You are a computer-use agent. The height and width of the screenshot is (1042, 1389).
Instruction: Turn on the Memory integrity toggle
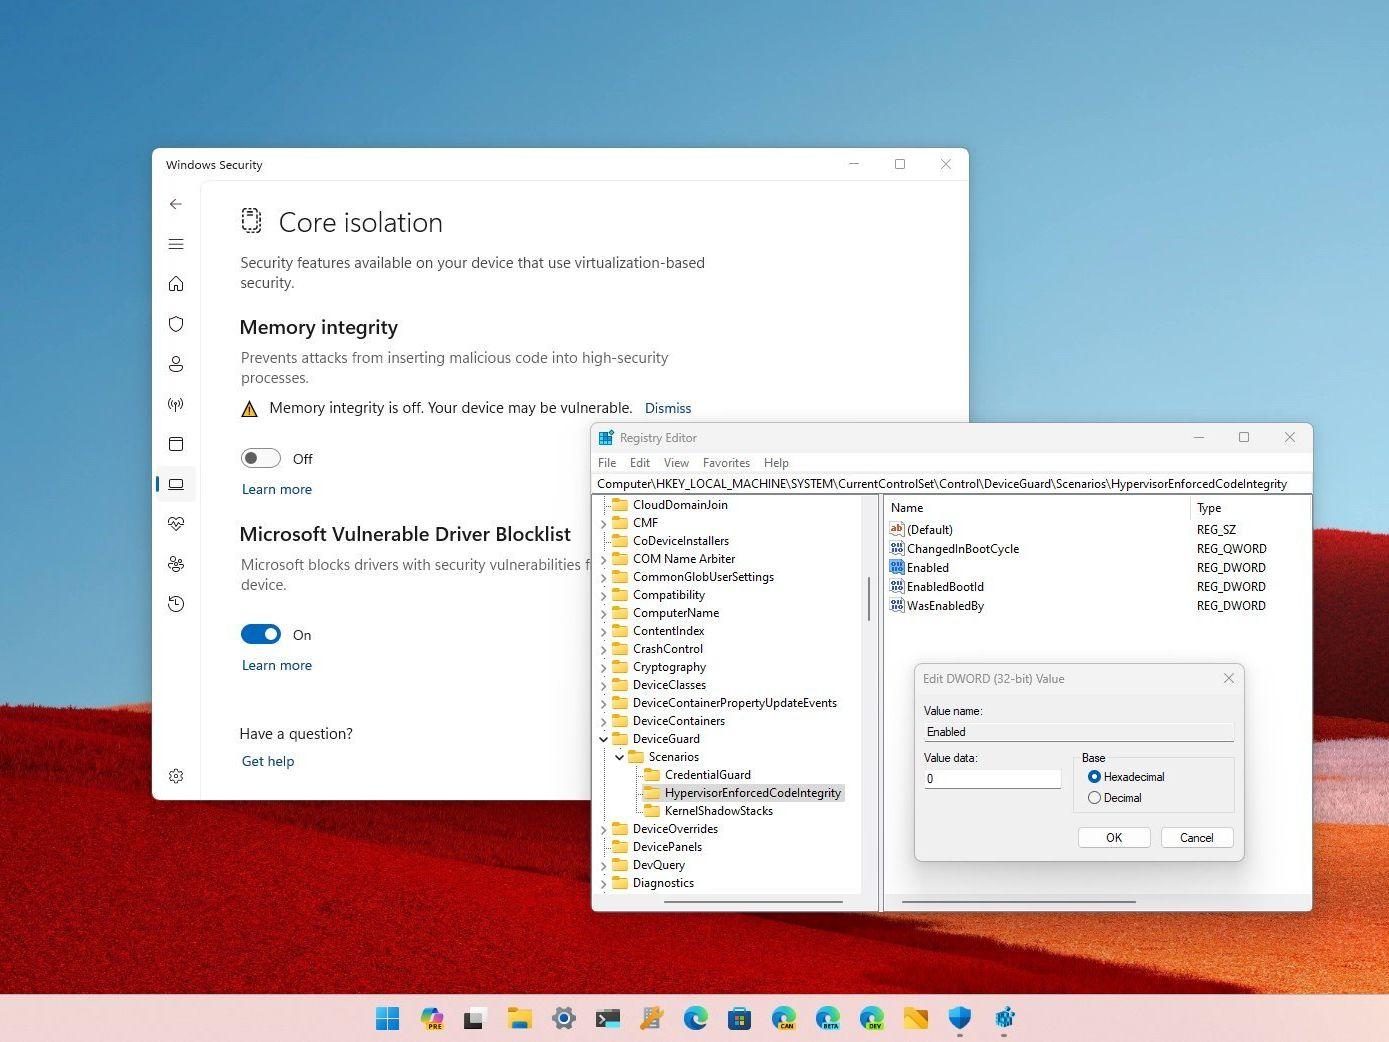(x=260, y=458)
